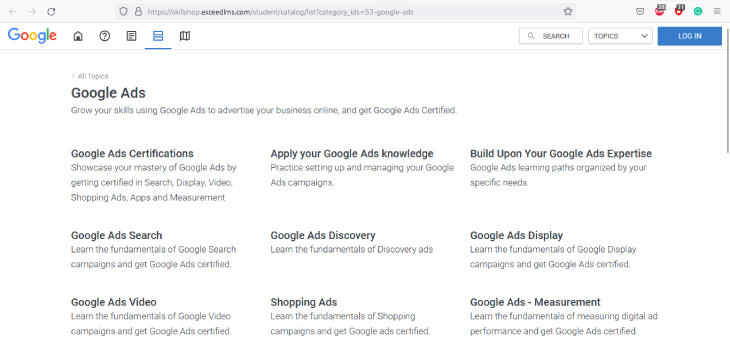Open Google Ads Certifications category
This screenshot has width=730, height=362.
coord(132,153)
